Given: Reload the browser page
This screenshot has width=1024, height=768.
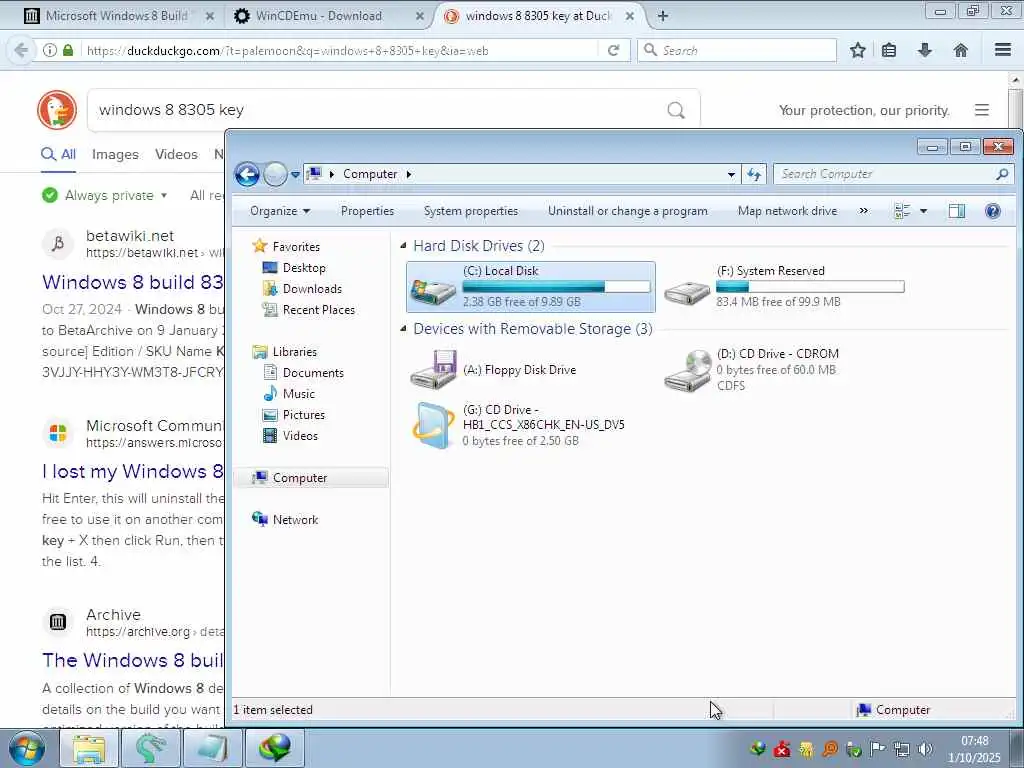Looking at the screenshot, I should 613,50.
